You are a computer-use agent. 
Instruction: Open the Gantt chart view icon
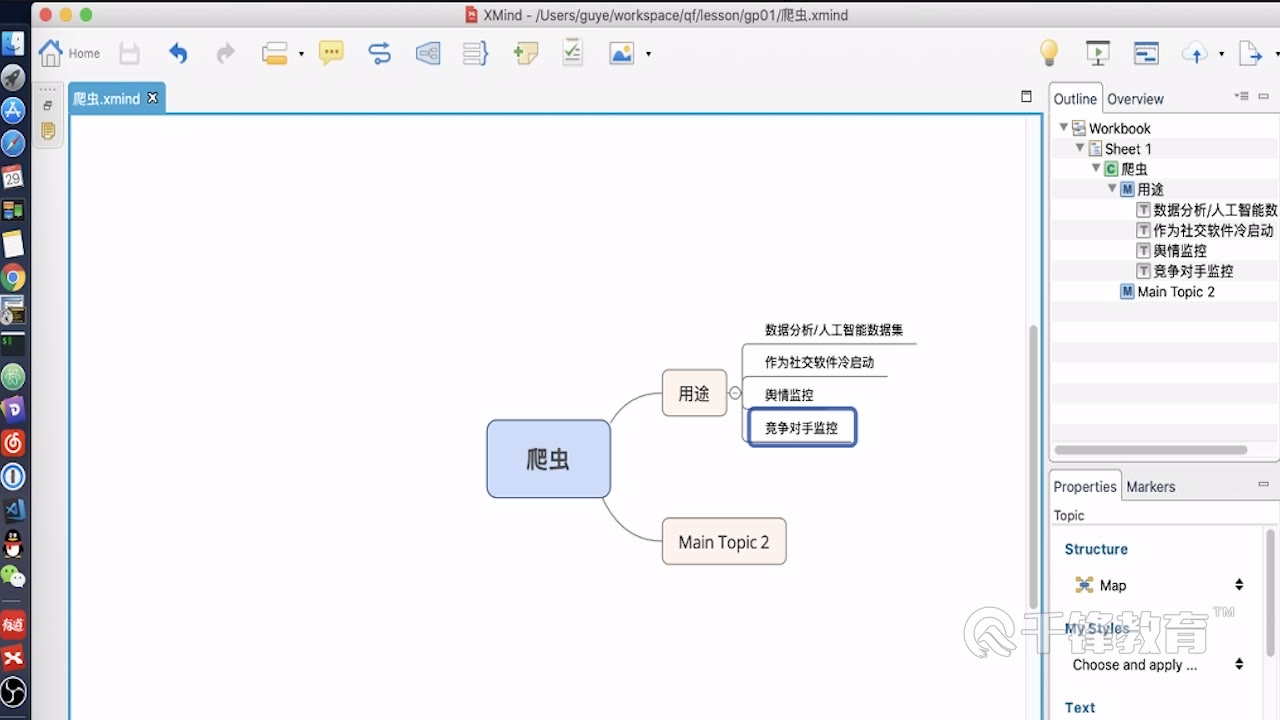(x=1146, y=53)
